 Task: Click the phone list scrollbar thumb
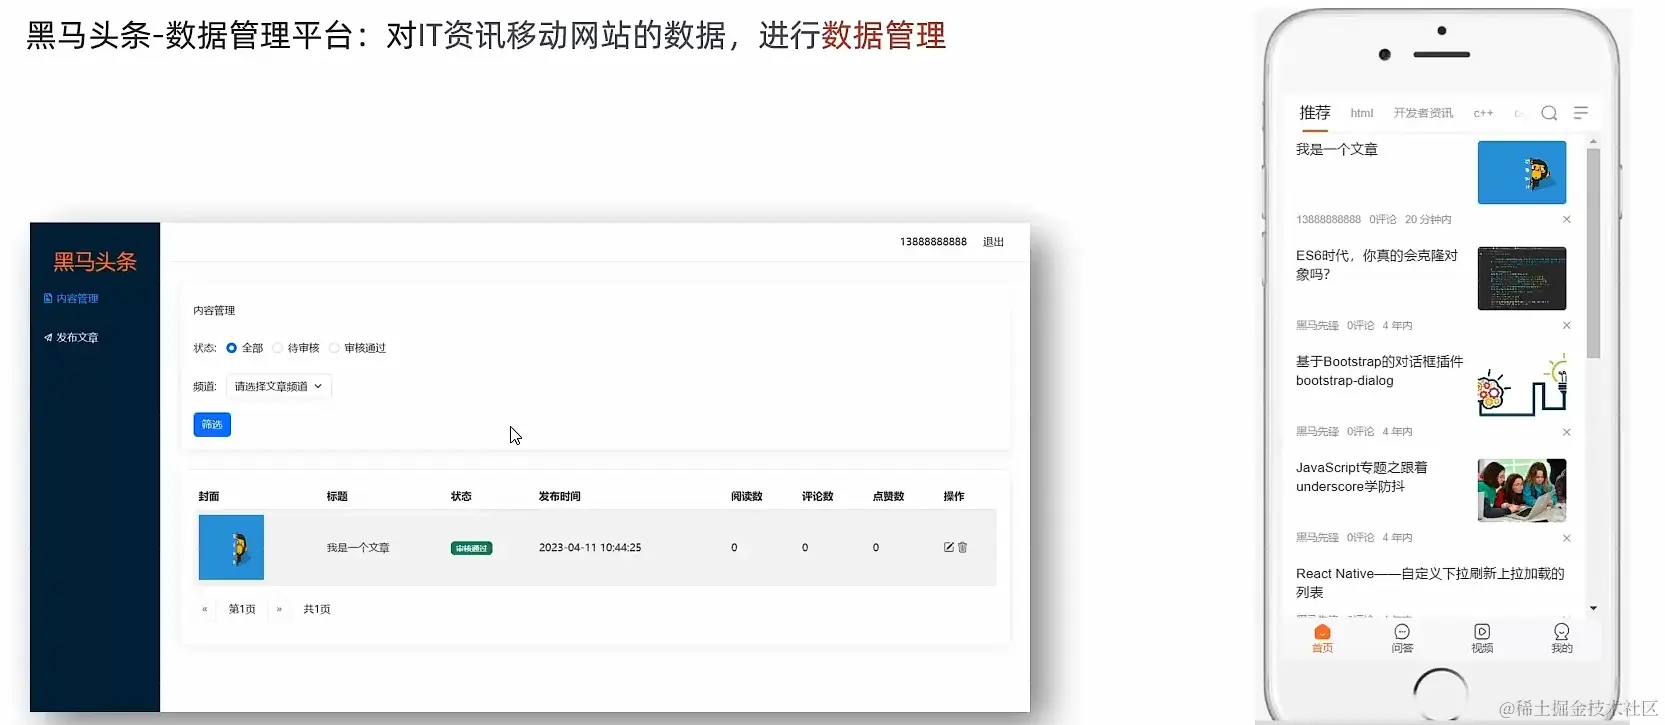pos(1593,253)
